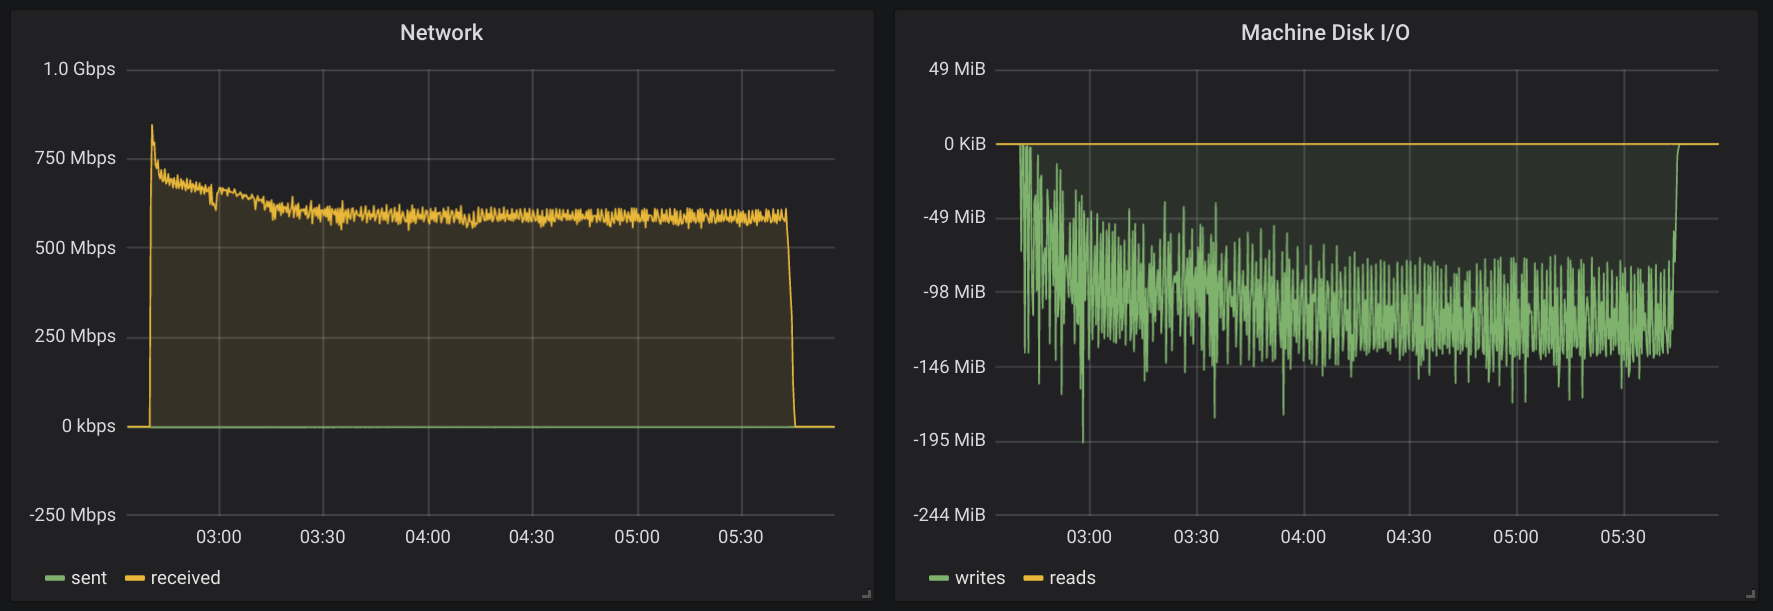Click the 750 Mbps axis label

point(75,158)
